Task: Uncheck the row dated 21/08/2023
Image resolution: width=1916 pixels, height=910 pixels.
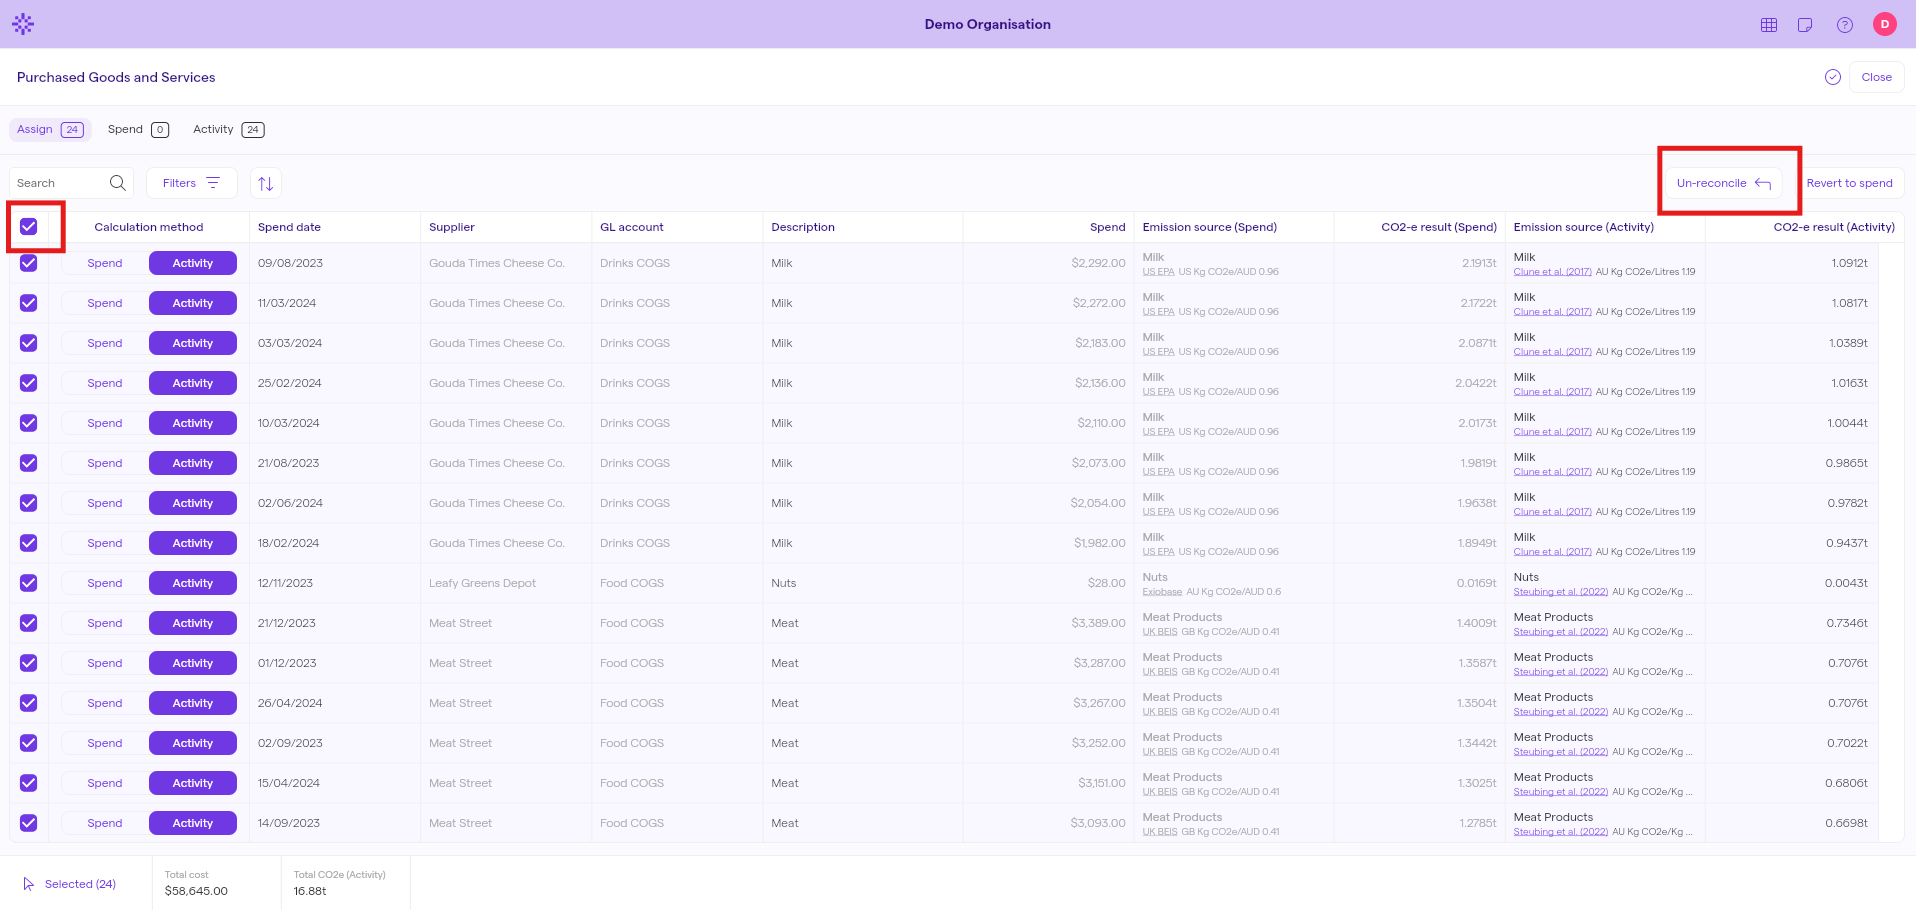Action: click(29, 463)
